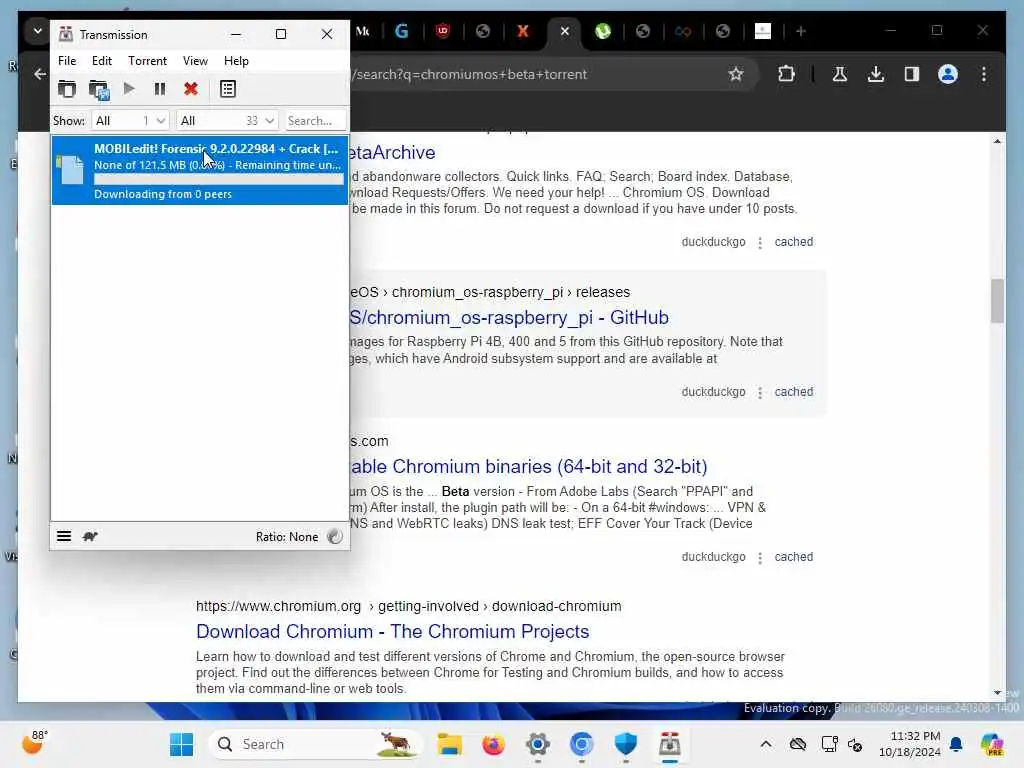Screen dimensions: 1024x768
Task: Toggle the browser side panel
Action: (x=912, y=74)
